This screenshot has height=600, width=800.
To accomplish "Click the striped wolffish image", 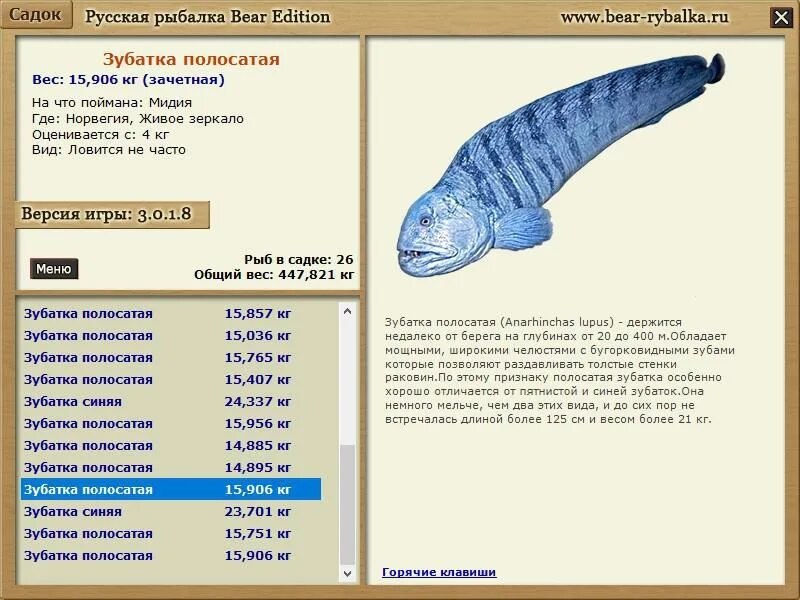I will [560, 164].
